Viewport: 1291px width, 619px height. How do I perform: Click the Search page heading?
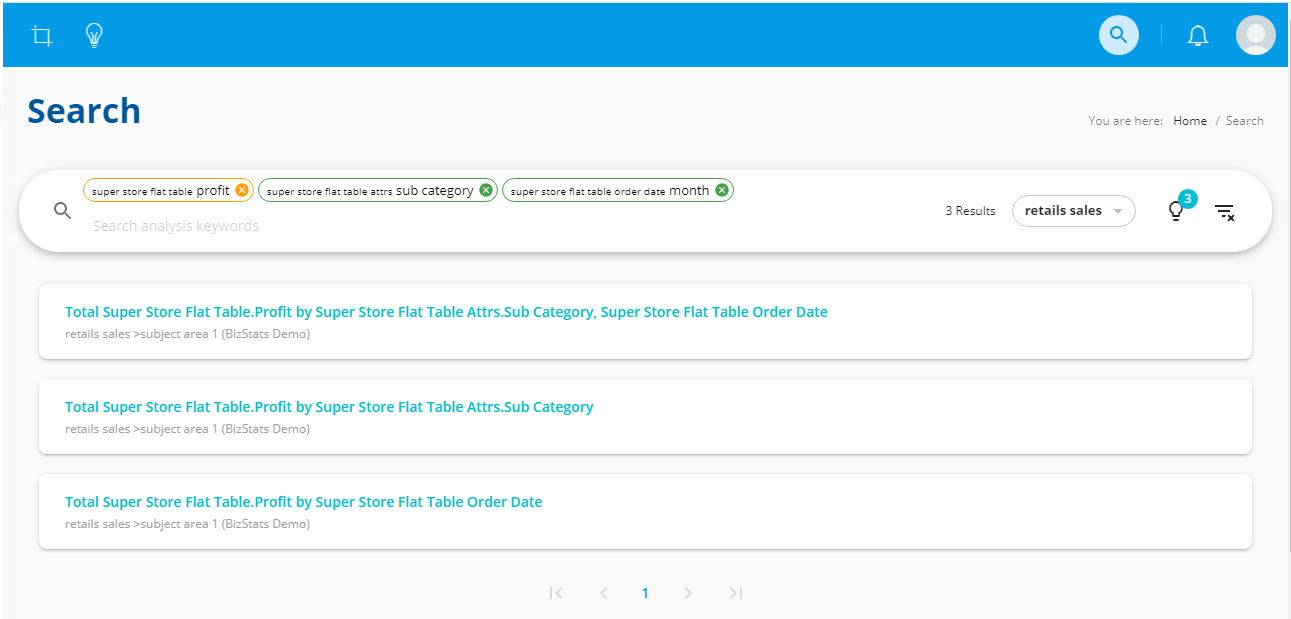pyautogui.click(x=84, y=111)
